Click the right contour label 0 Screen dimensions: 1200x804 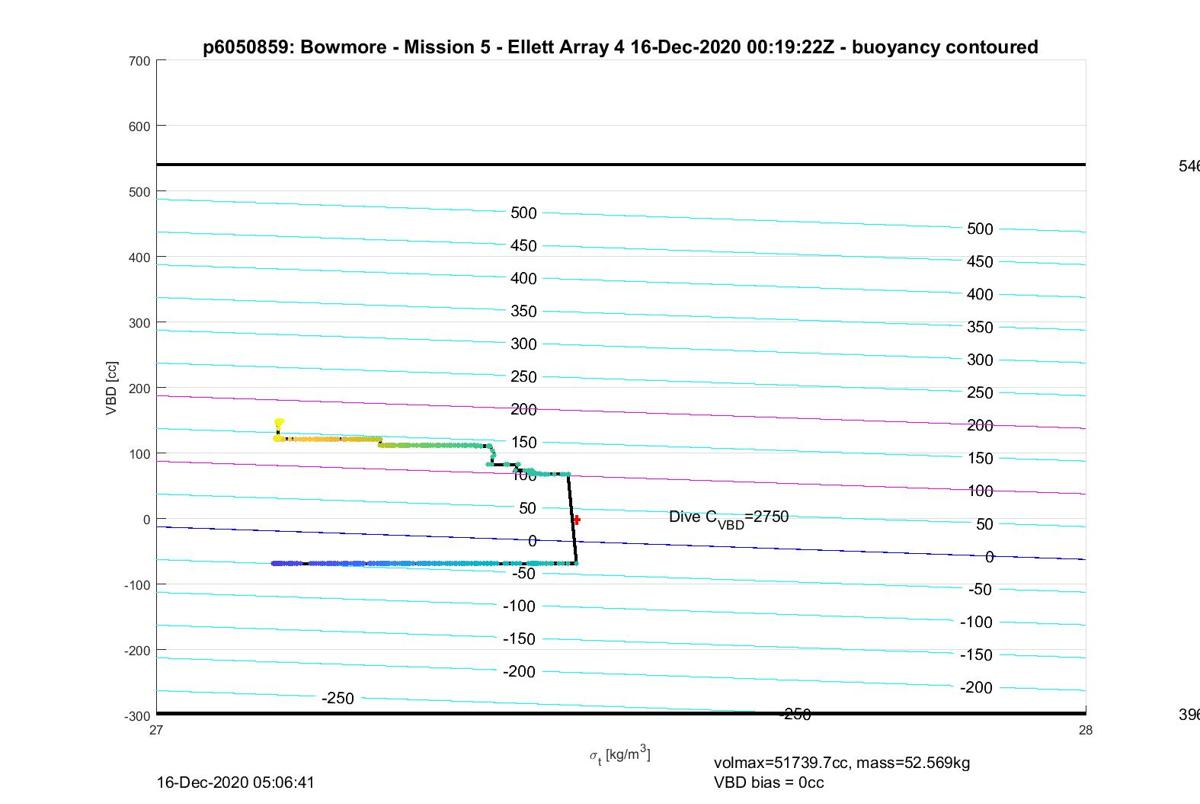pyautogui.click(x=989, y=557)
